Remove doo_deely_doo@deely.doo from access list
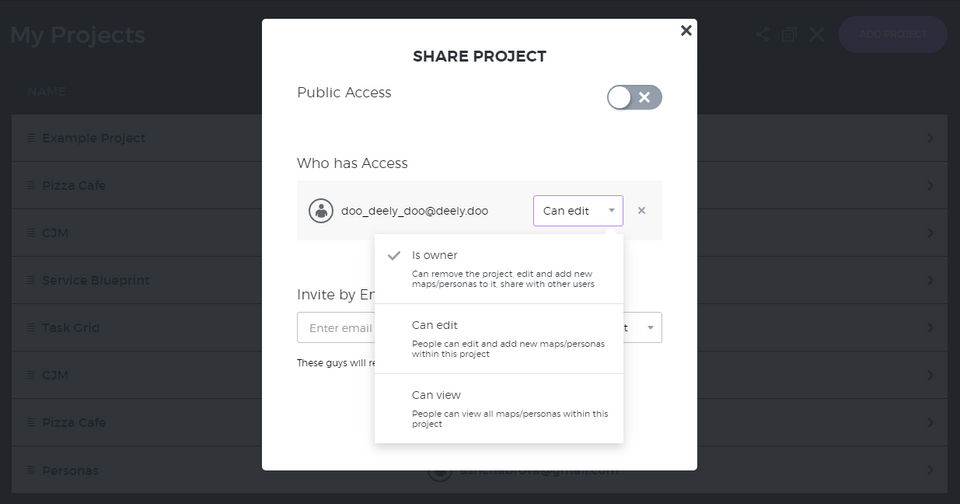Image resolution: width=960 pixels, height=504 pixels. pyautogui.click(x=642, y=211)
